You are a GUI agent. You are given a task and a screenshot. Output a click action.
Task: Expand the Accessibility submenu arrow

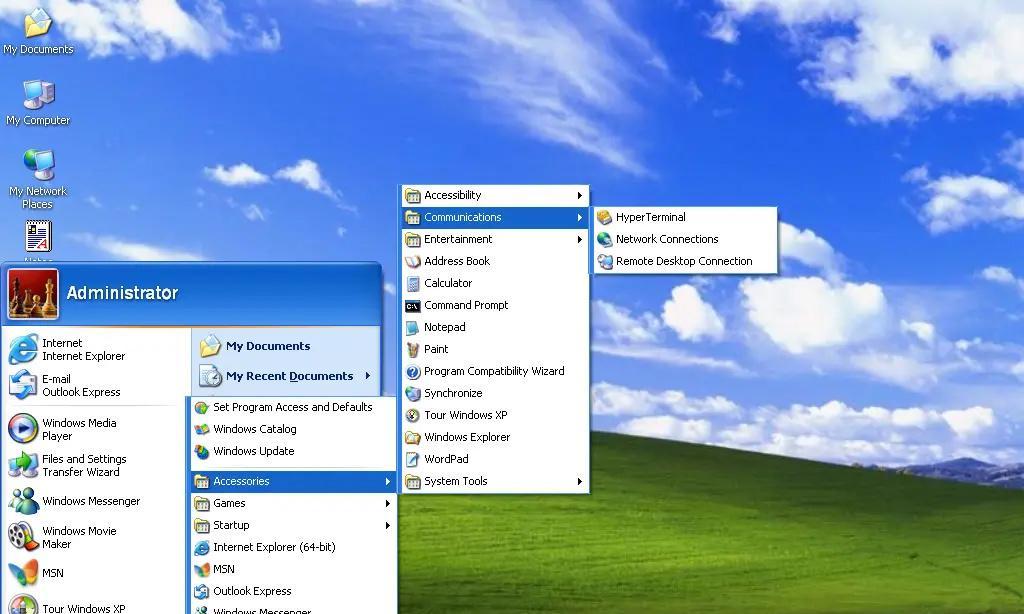(x=580, y=195)
